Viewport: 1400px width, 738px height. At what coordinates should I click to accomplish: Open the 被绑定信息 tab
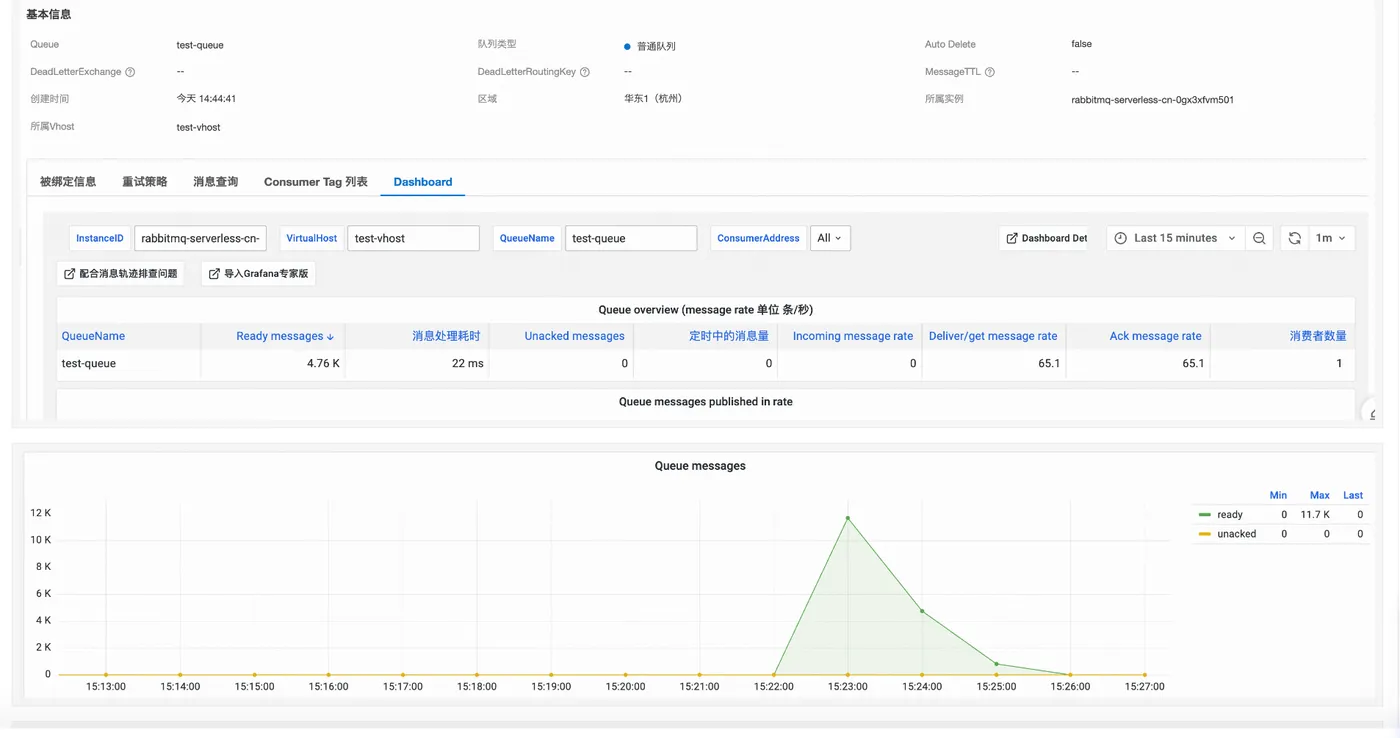click(68, 182)
